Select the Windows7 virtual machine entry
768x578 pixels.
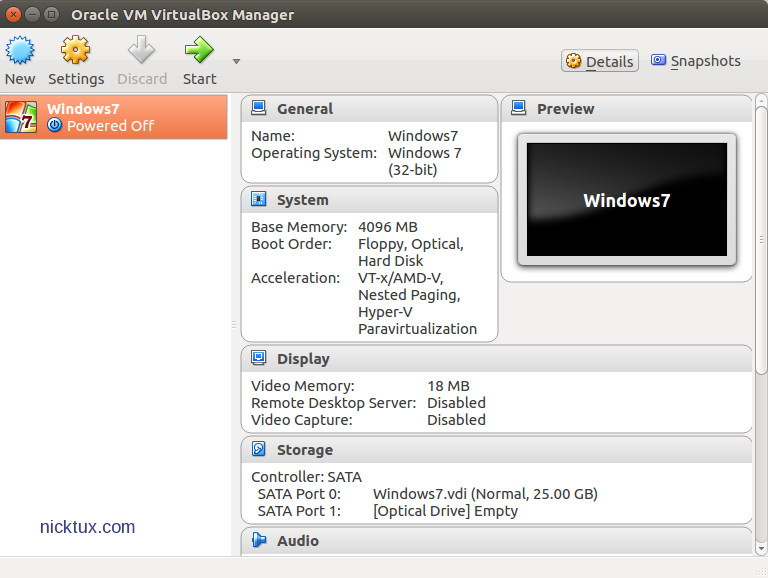114,117
